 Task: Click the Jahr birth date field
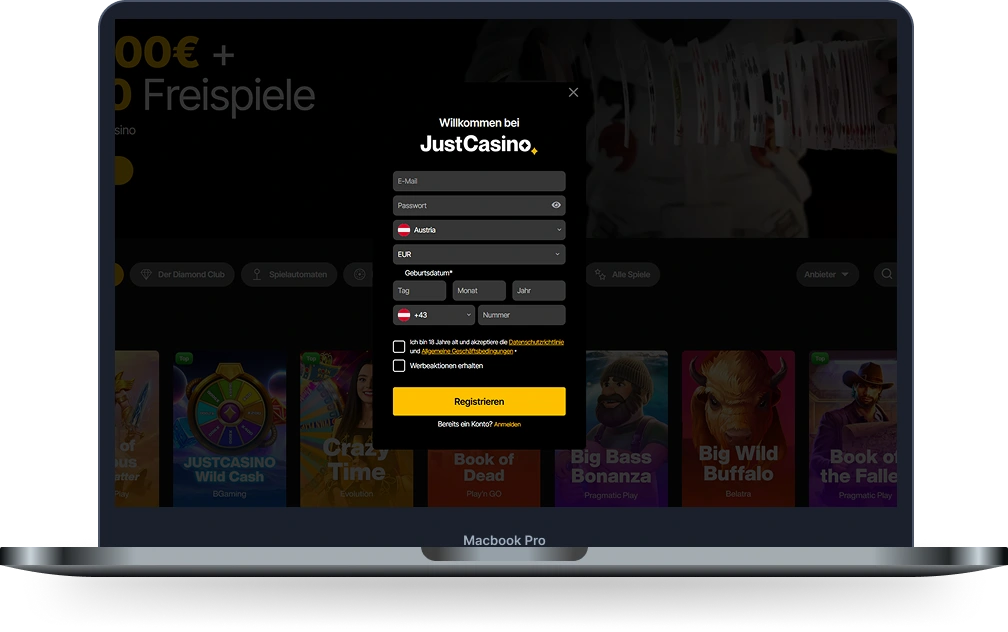(539, 291)
